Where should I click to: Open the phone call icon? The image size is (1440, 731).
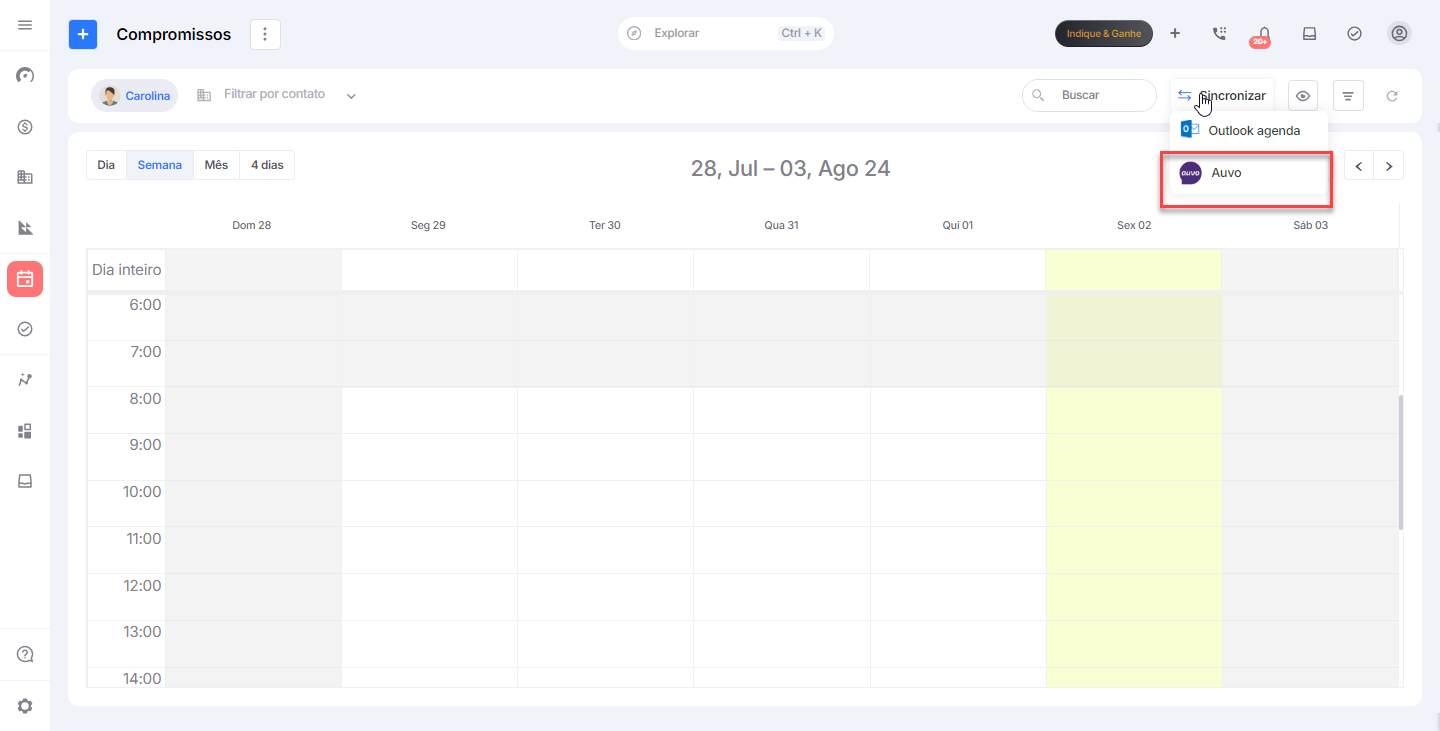tap(1219, 34)
